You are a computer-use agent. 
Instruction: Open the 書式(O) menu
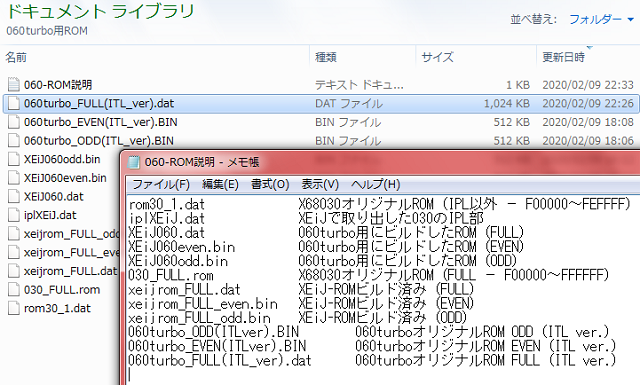(x=270, y=185)
